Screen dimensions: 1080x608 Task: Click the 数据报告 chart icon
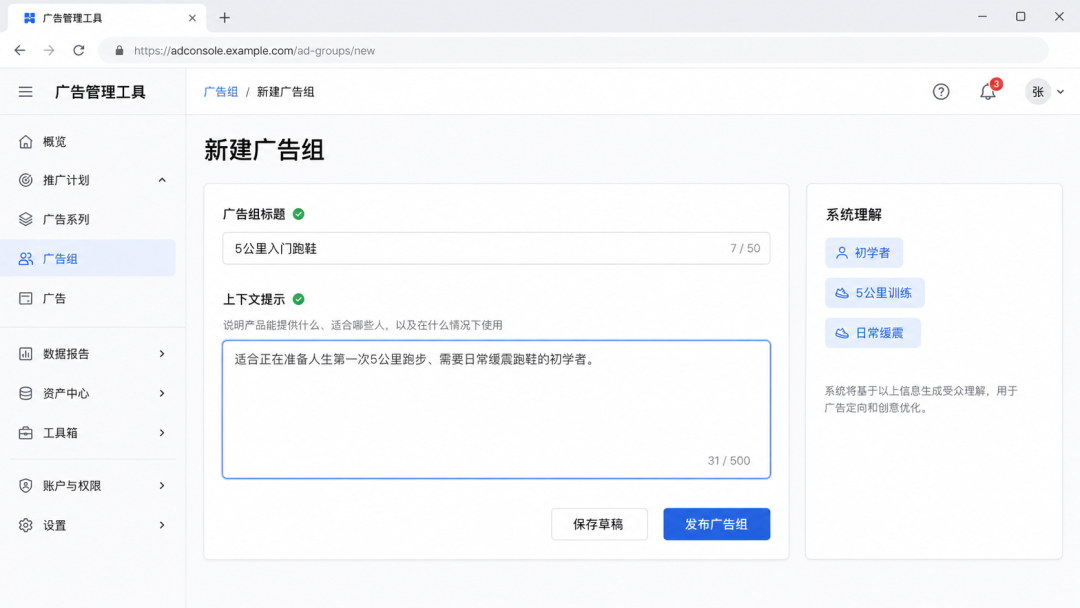pos(25,353)
